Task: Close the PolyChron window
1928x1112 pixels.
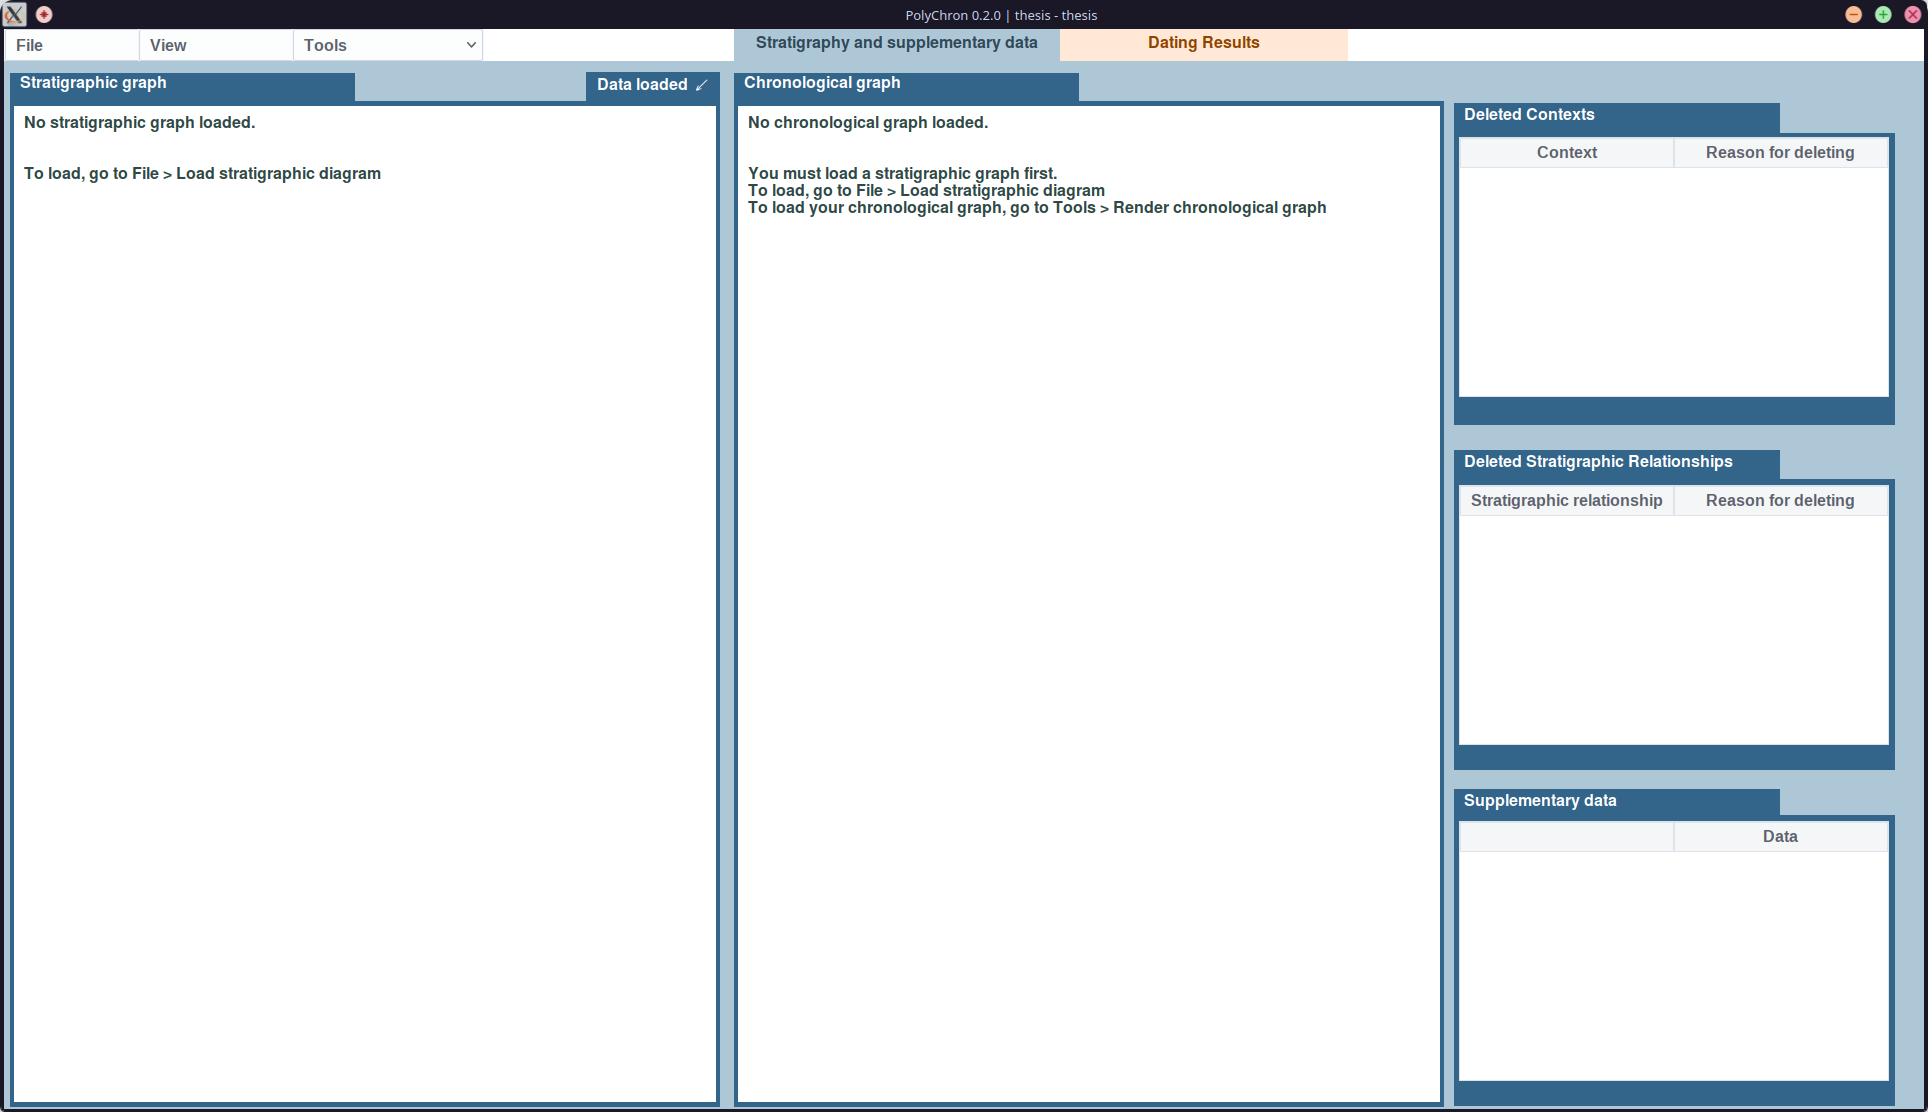Action: coord(1912,14)
